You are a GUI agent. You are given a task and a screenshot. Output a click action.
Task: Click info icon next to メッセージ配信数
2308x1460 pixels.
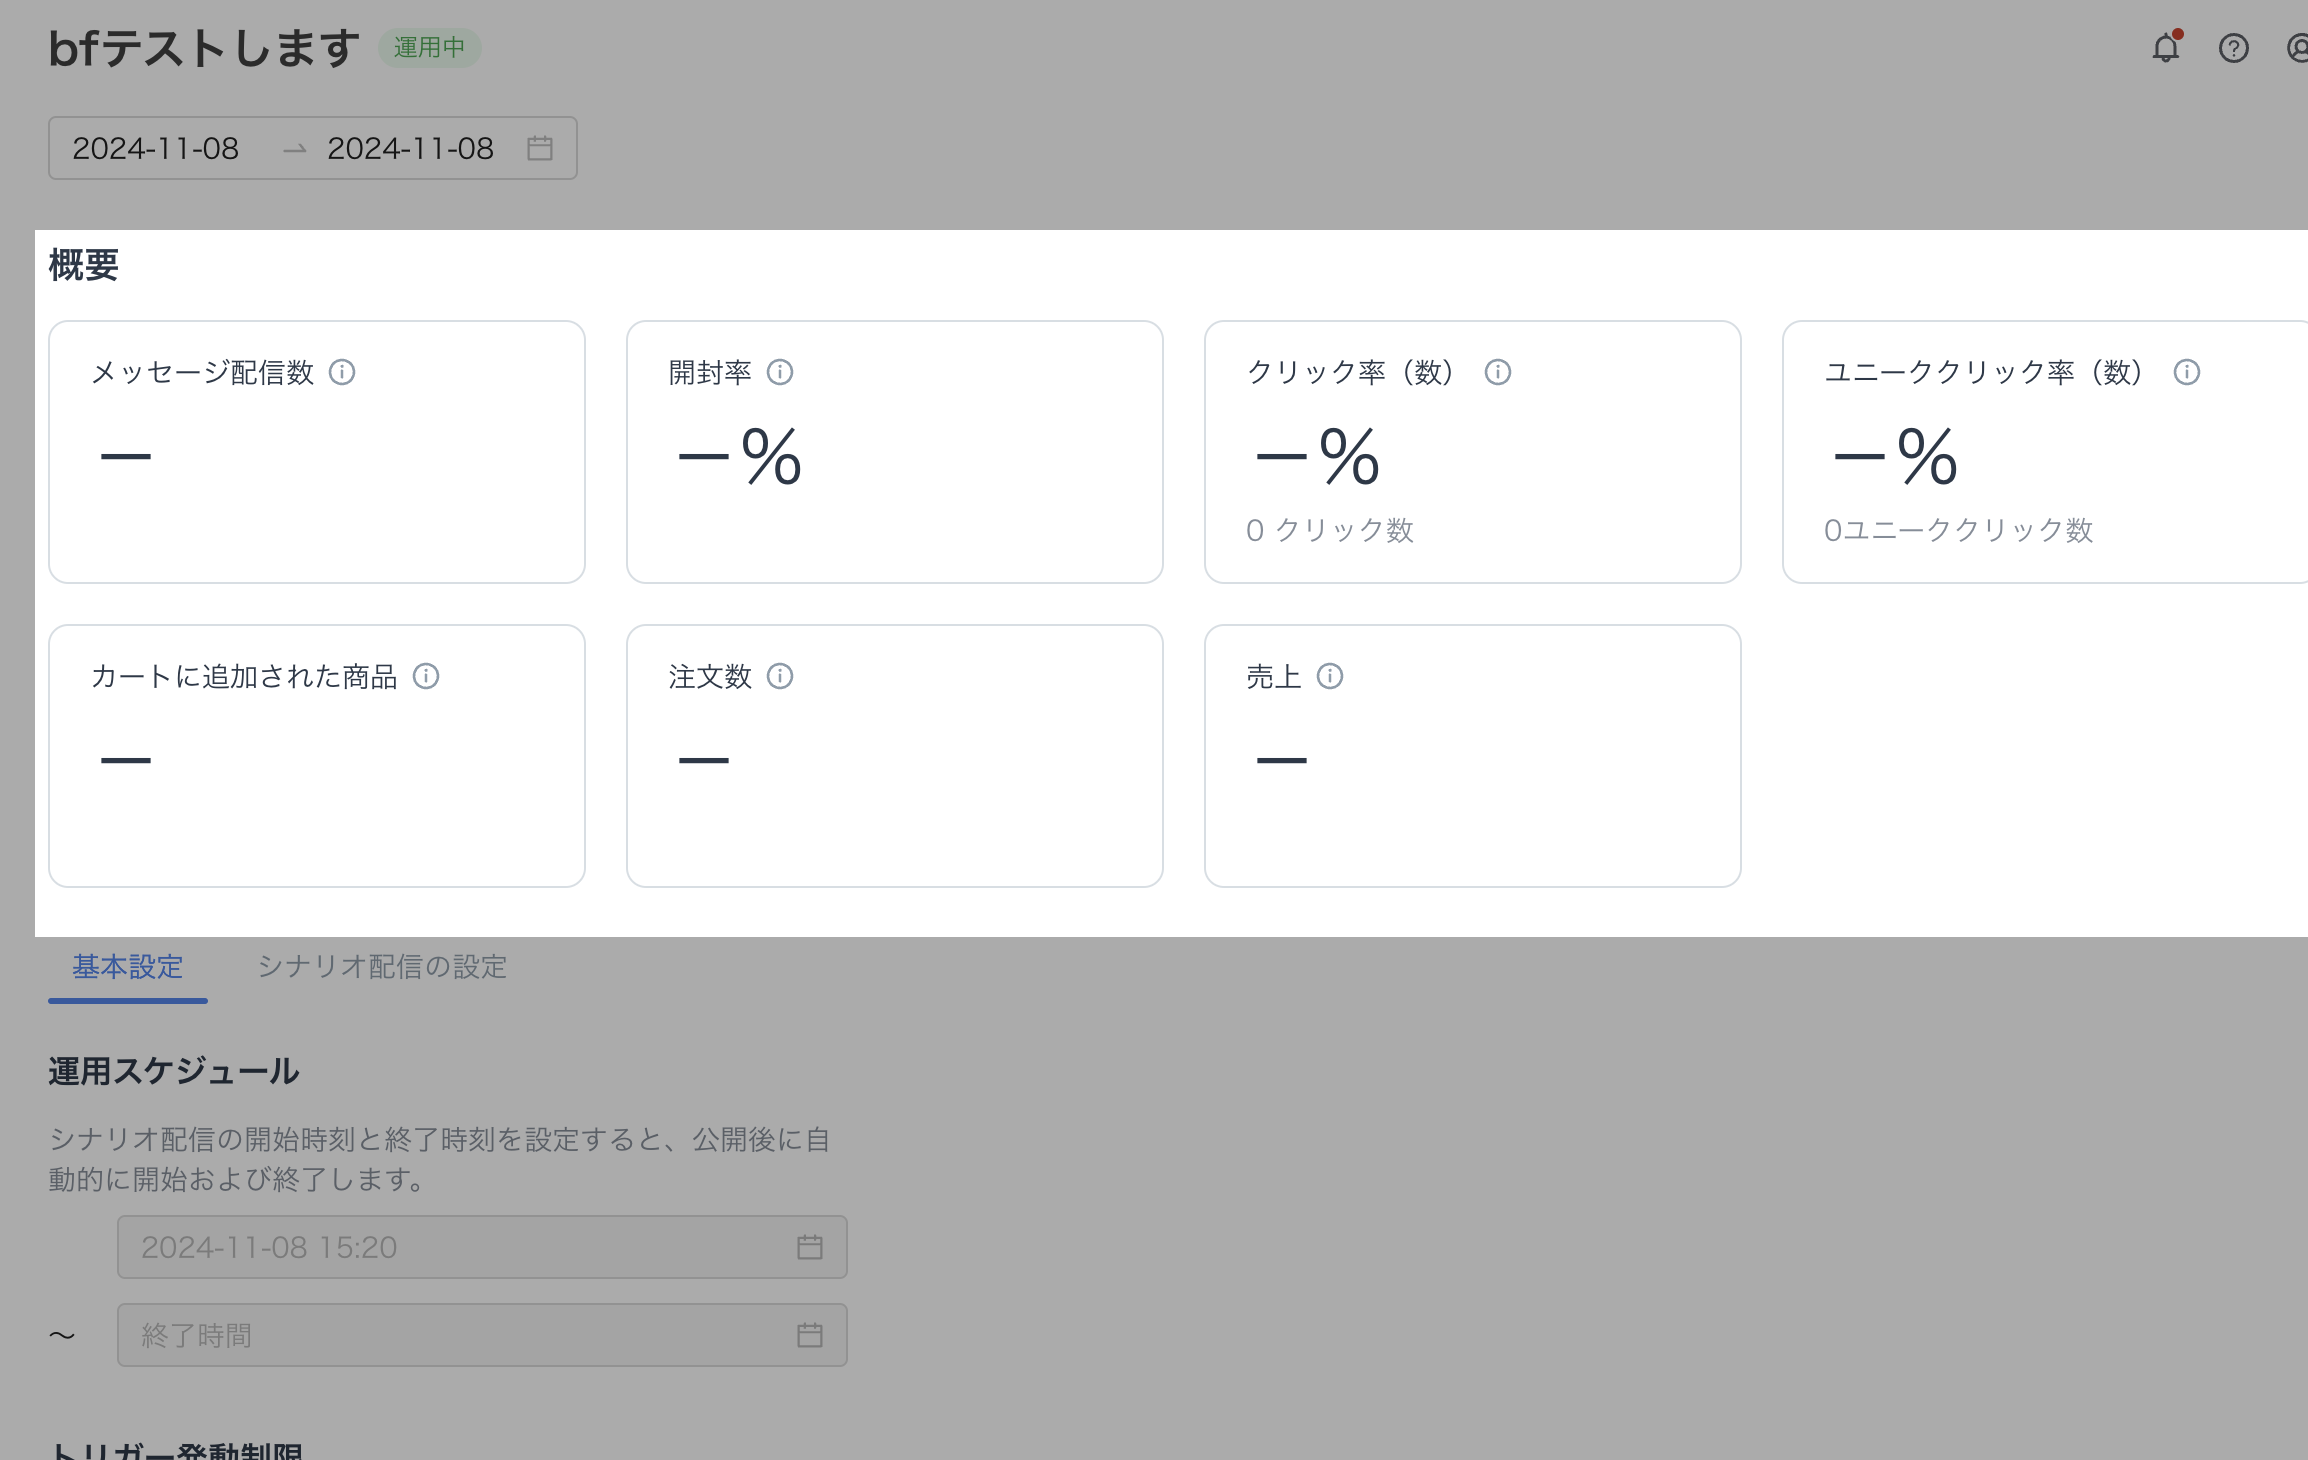coord(342,372)
